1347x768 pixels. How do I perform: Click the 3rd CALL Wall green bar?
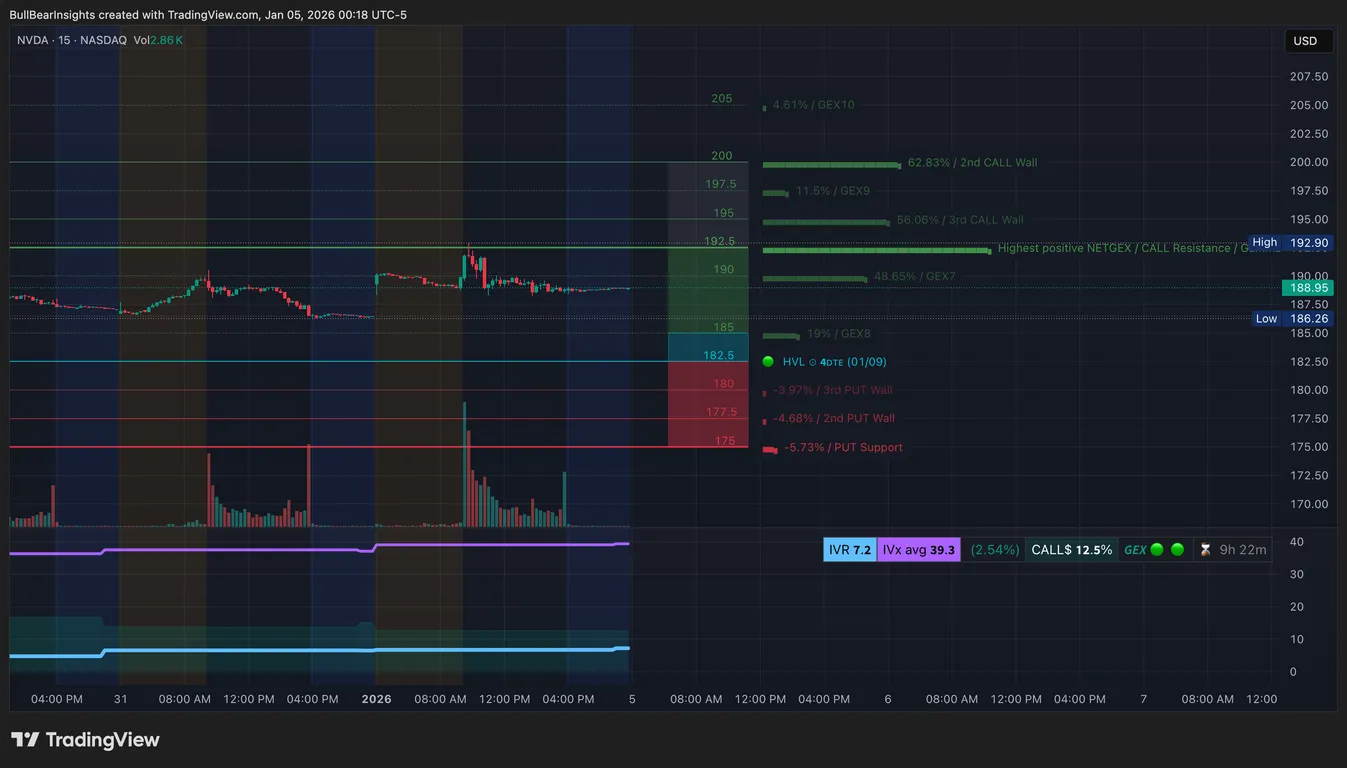(x=826, y=222)
